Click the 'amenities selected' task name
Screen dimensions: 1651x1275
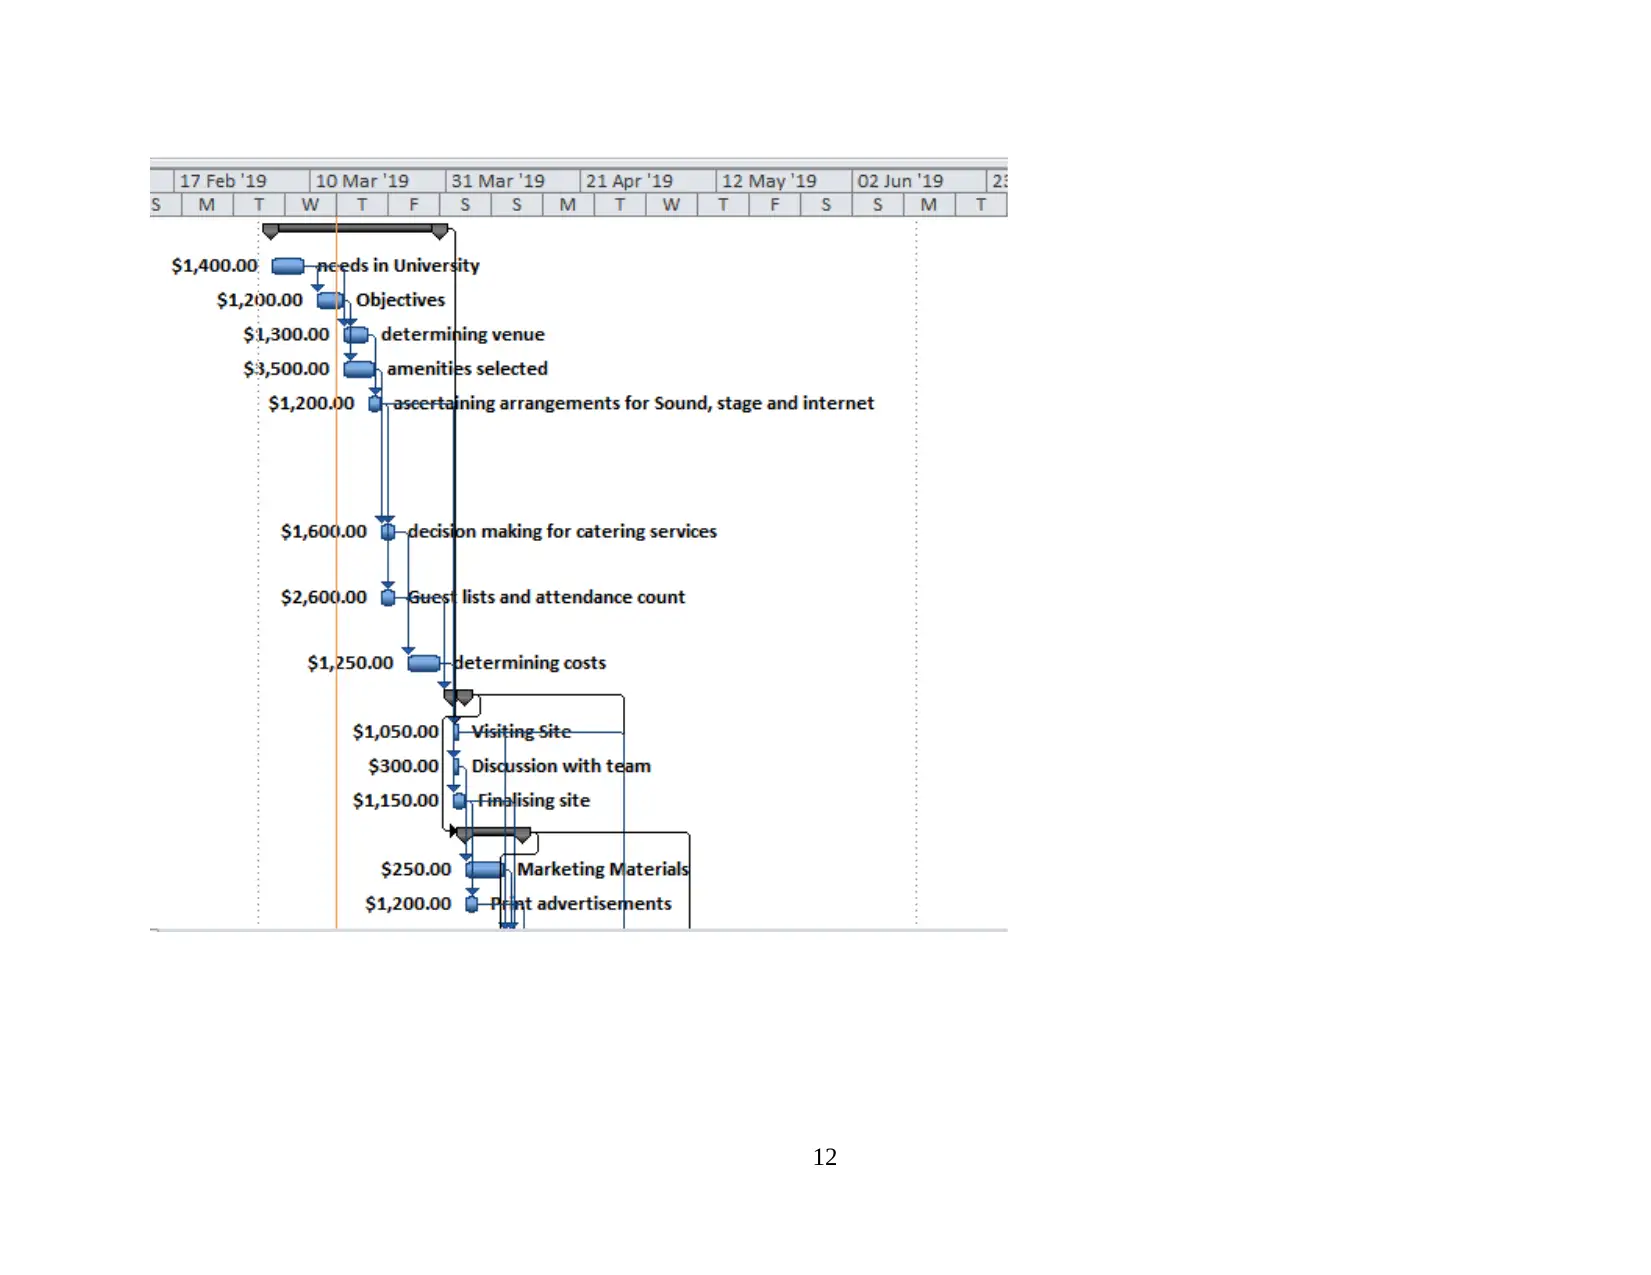468,369
